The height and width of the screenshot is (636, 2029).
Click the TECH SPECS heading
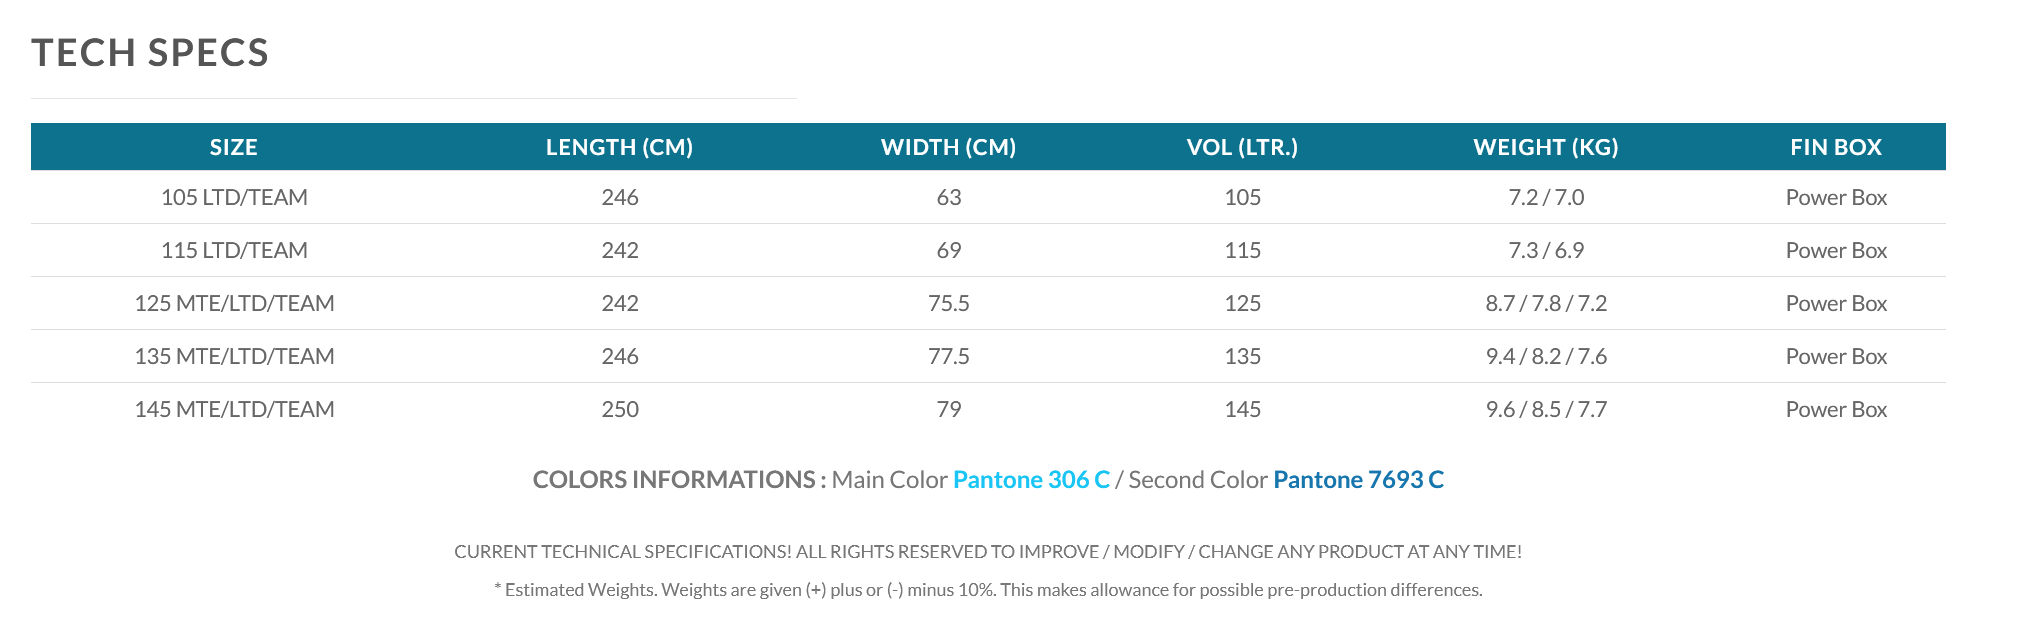150,53
